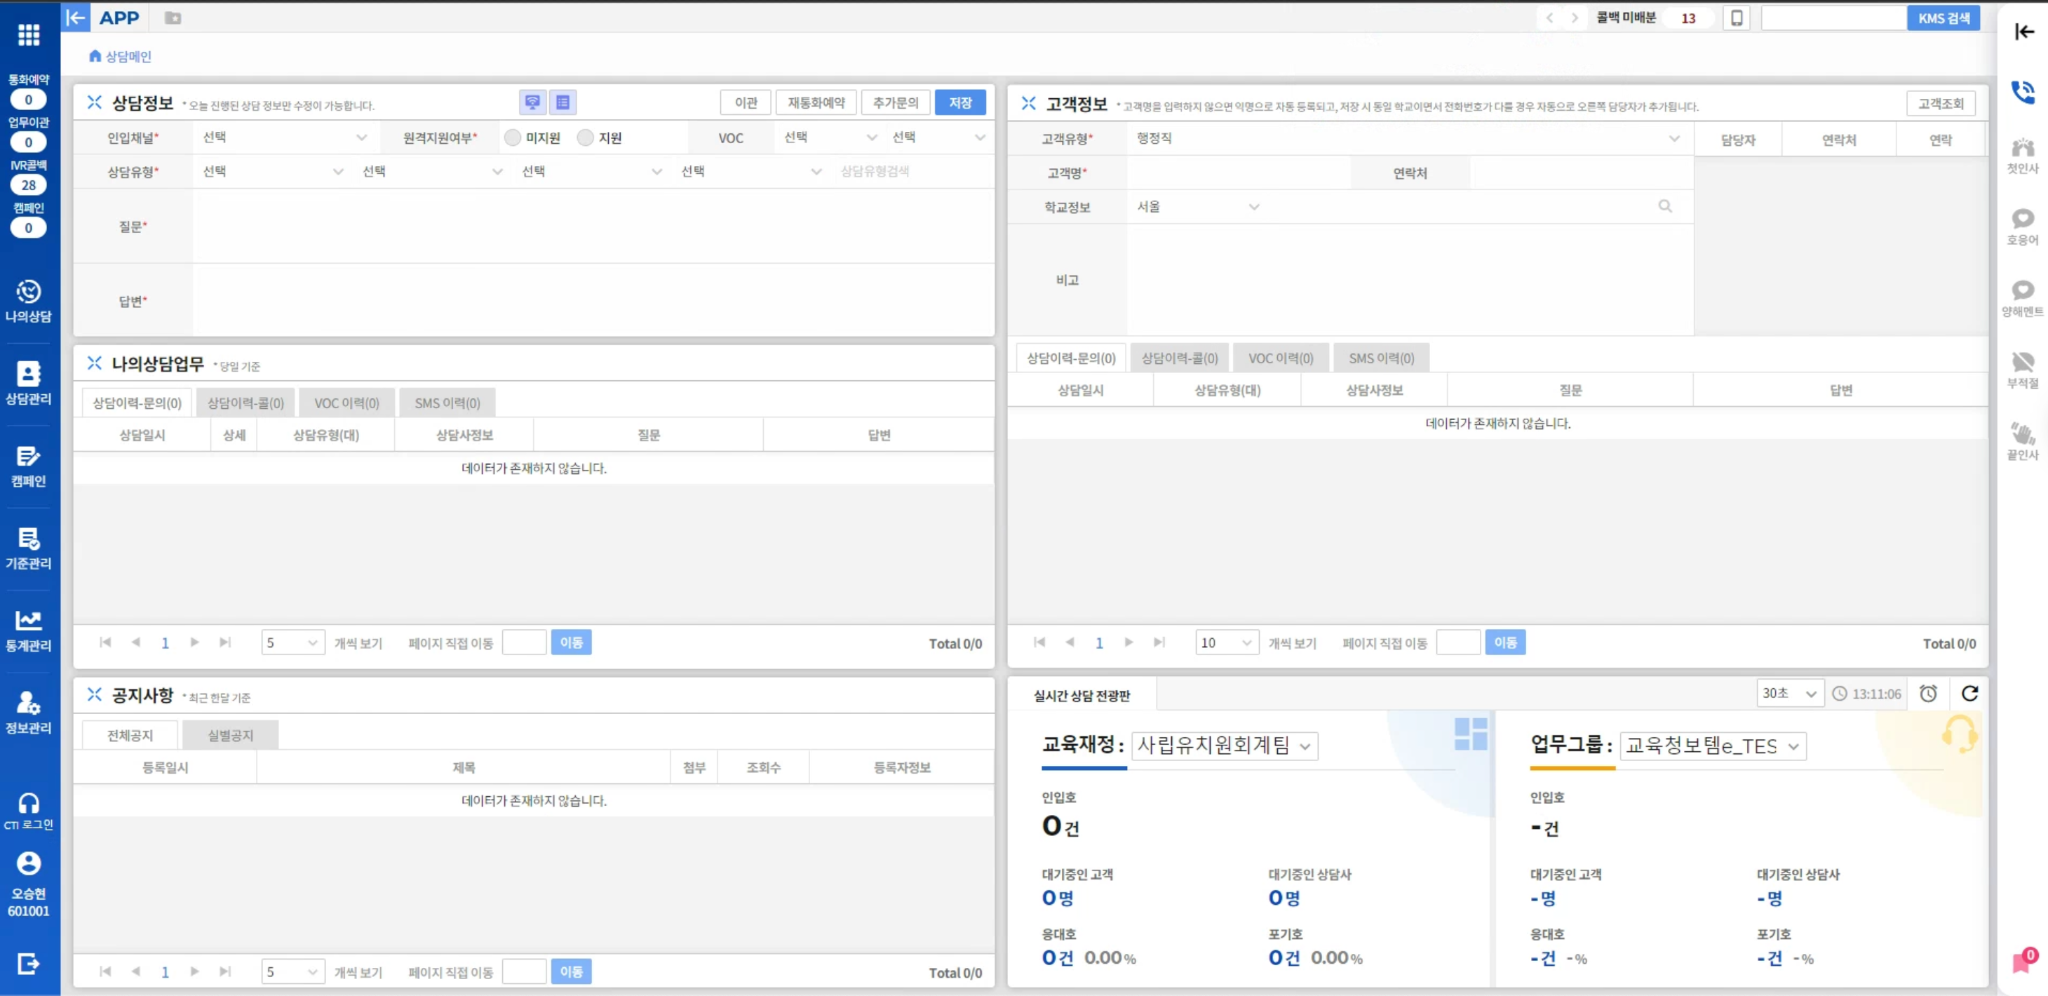Click the 이관 button
The width and height of the screenshot is (2048, 996).
tap(746, 102)
